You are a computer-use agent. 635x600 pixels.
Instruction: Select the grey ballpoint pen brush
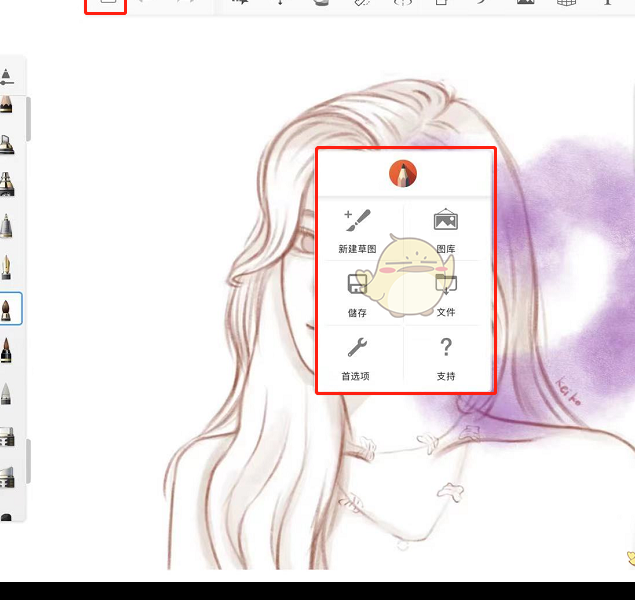tap(6, 226)
